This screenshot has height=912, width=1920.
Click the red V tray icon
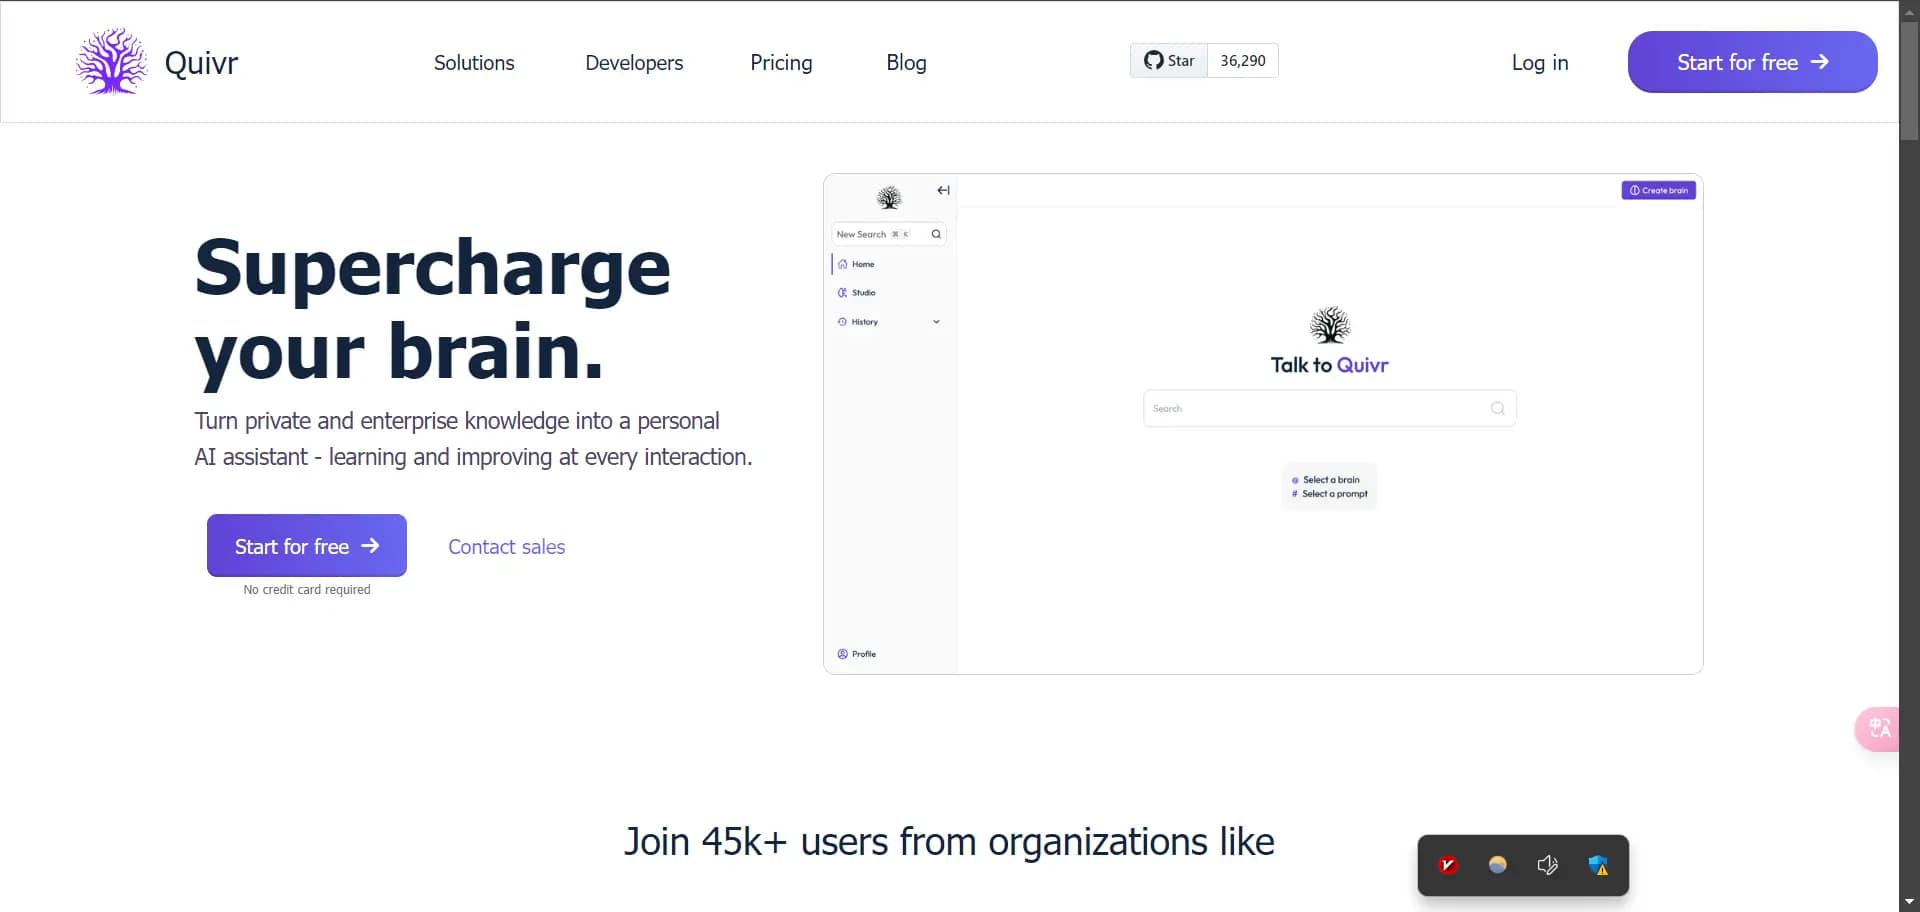coord(1447,865)
